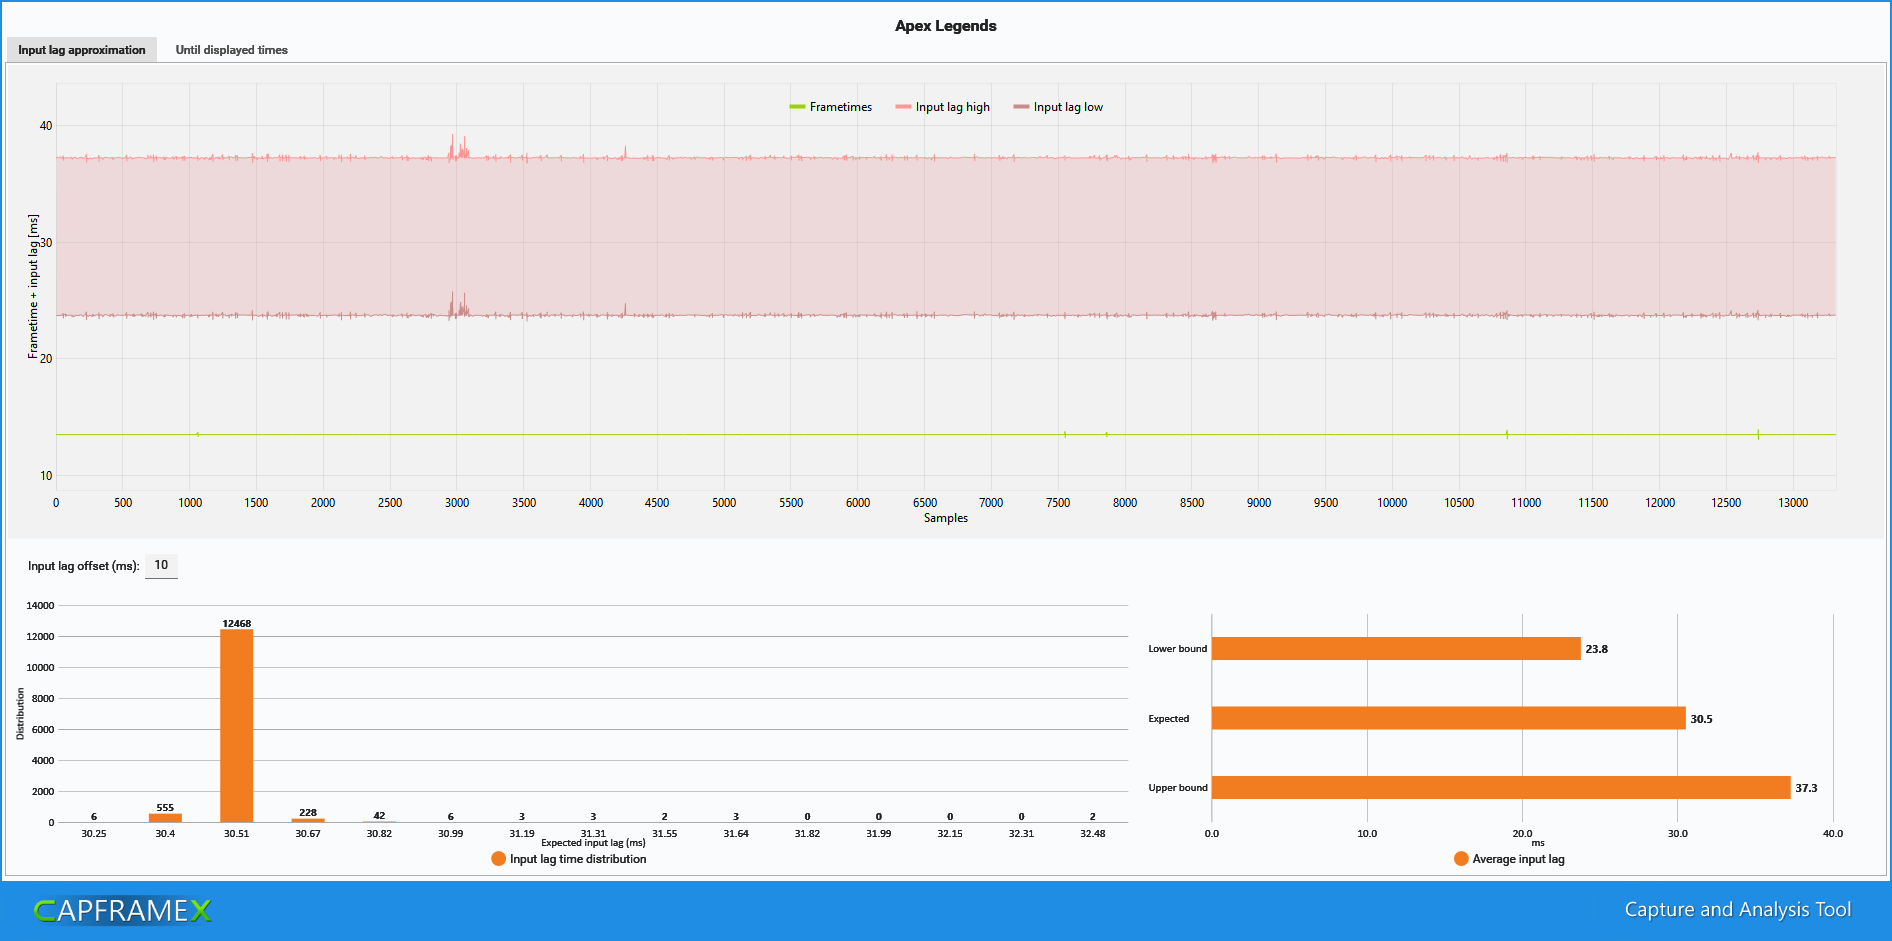Select the small distribution bar labeled 228
Image resolution: width=1892 pixels, height=941 pixels.
[308, 820]
